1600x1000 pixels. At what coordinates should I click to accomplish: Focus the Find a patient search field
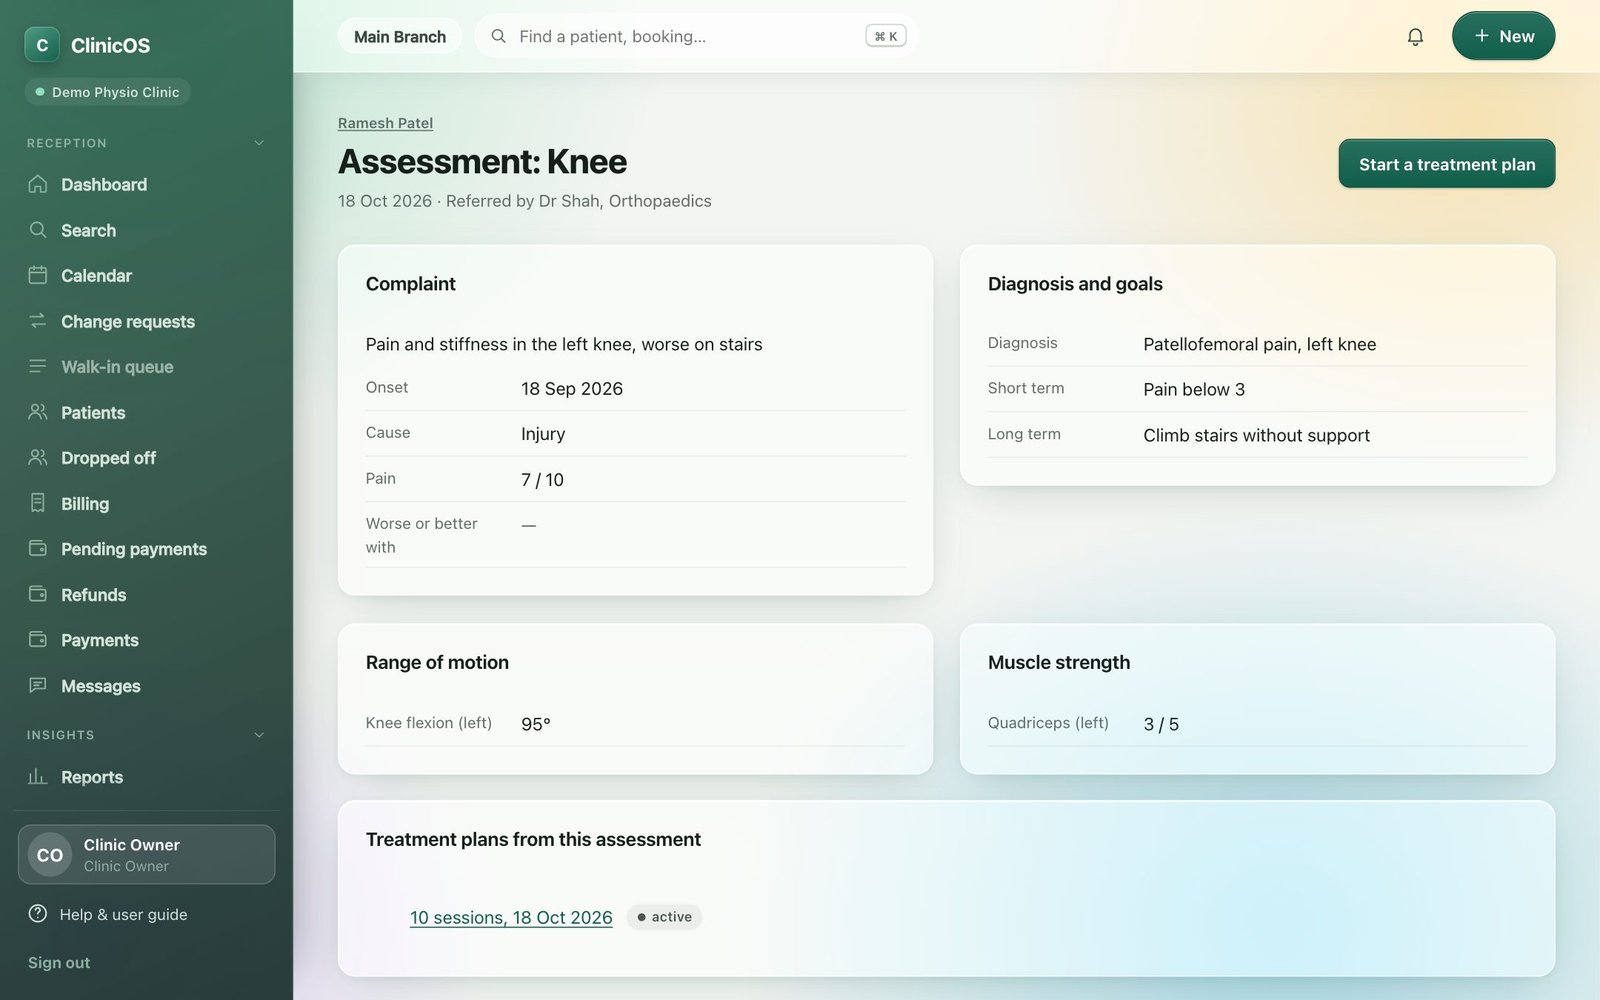coord(696,36)
